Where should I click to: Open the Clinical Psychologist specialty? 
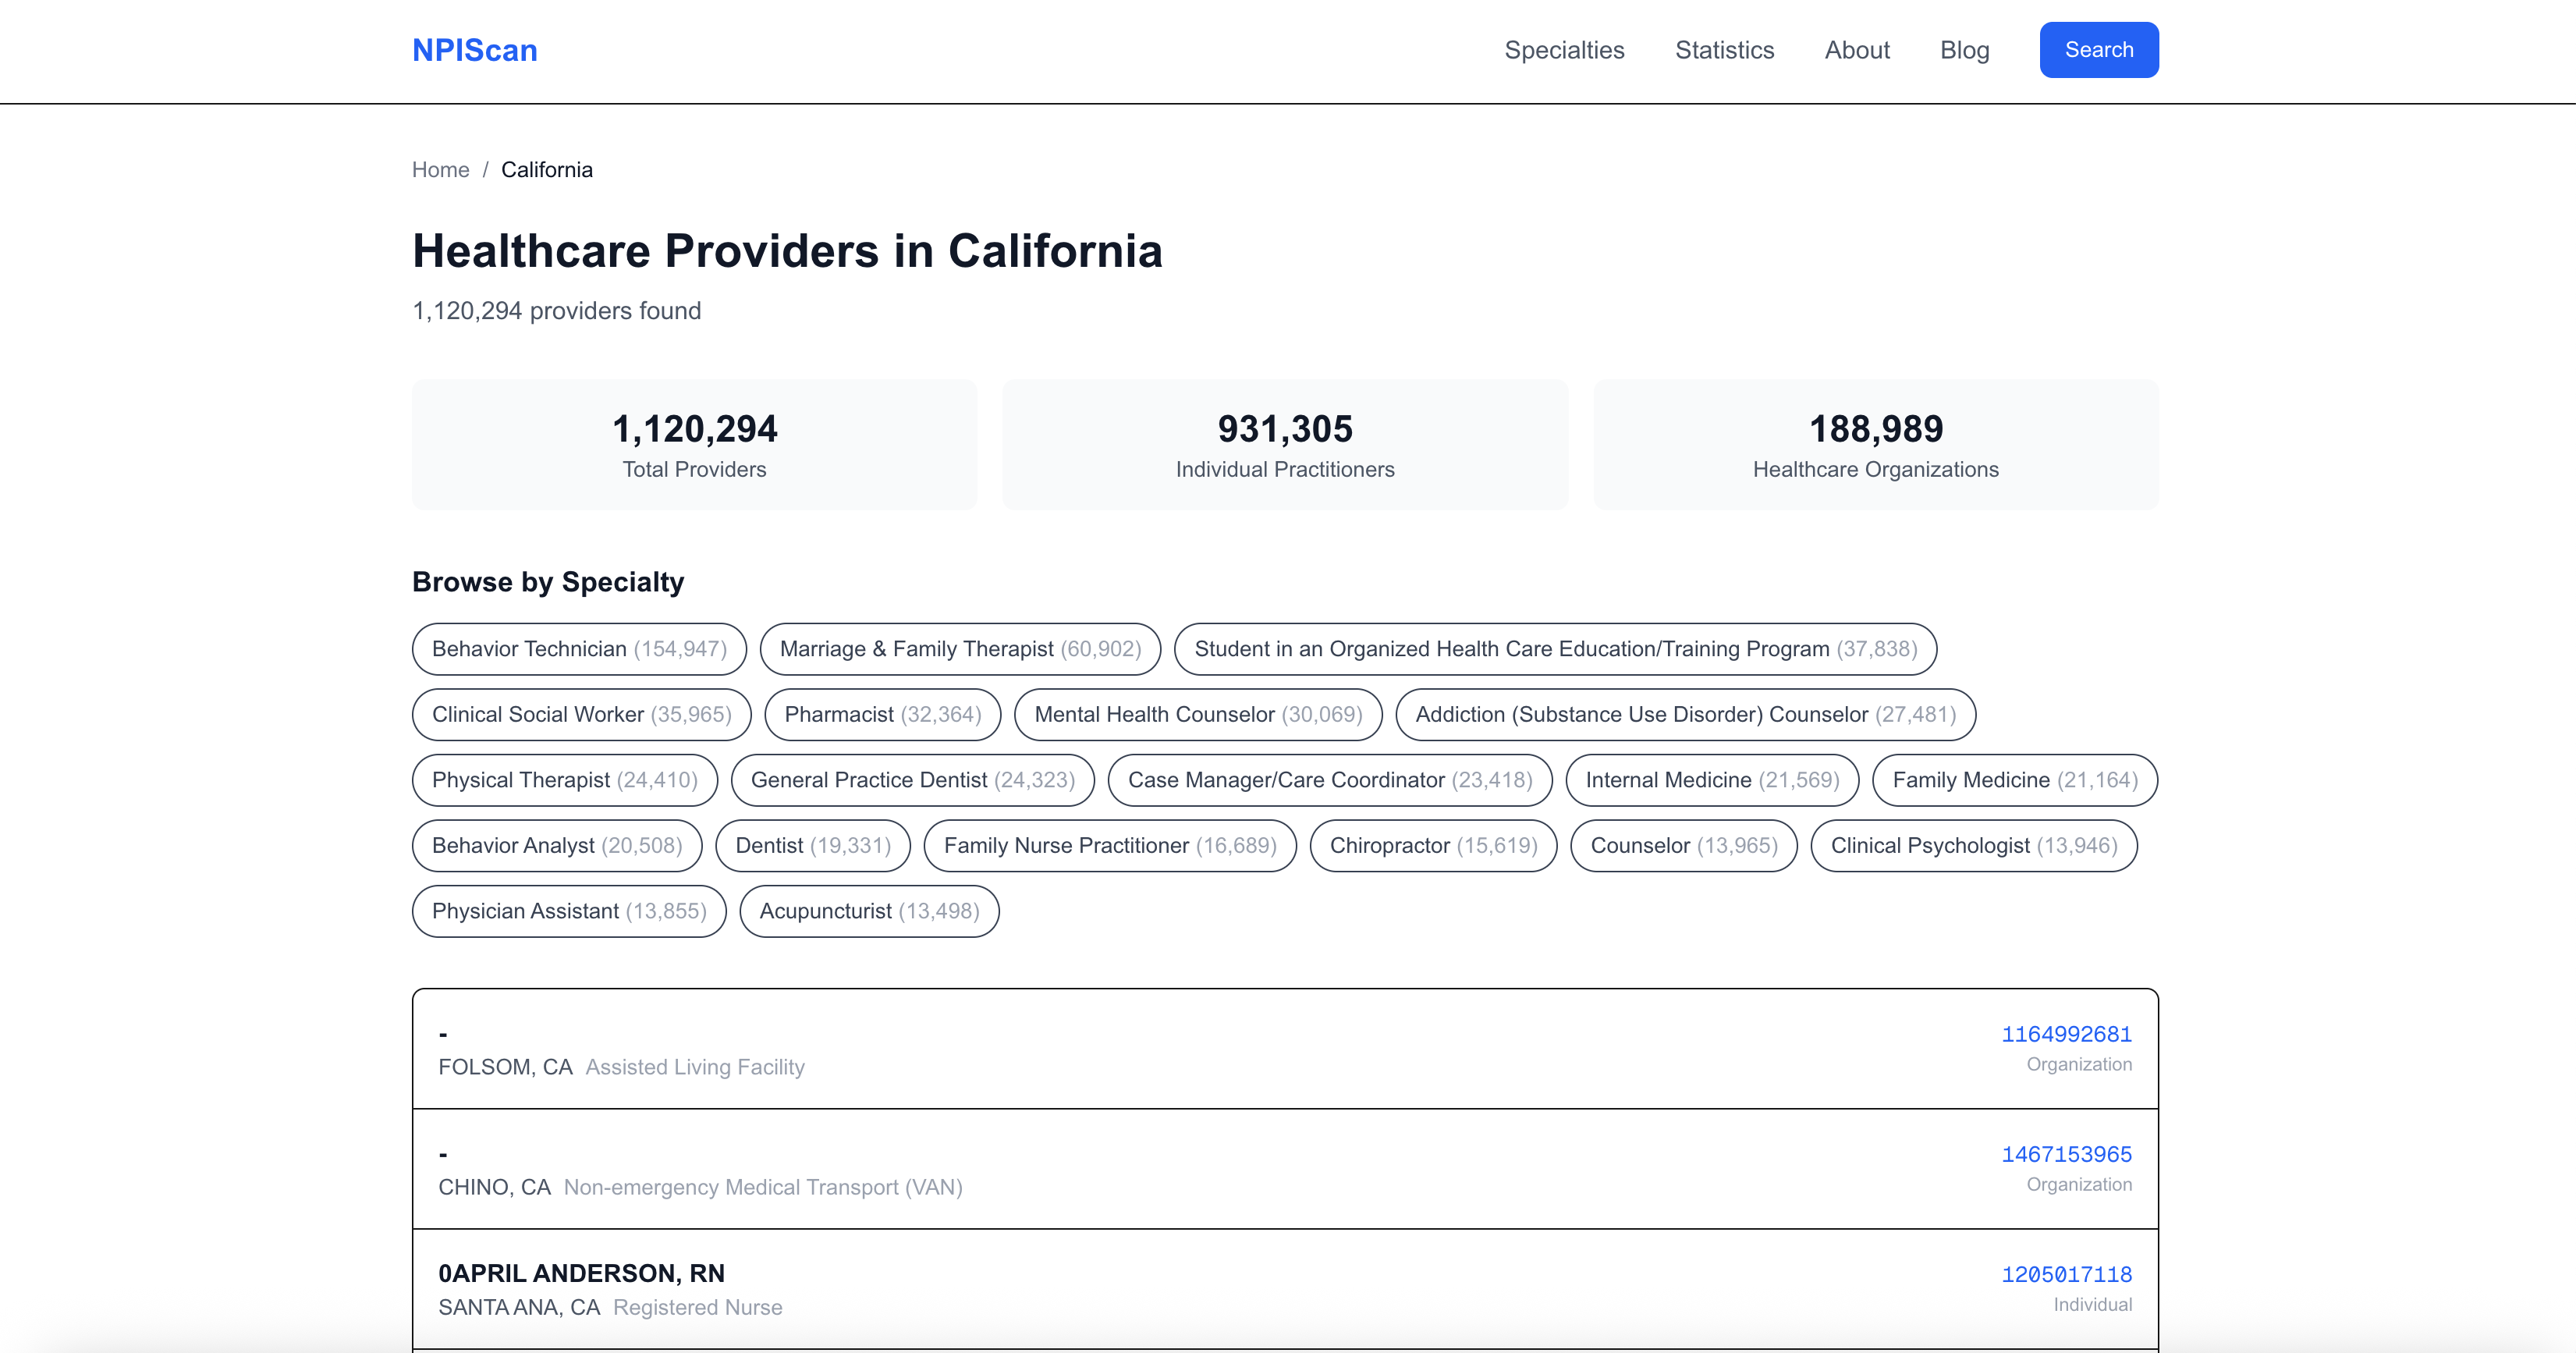click(1973, 846)
